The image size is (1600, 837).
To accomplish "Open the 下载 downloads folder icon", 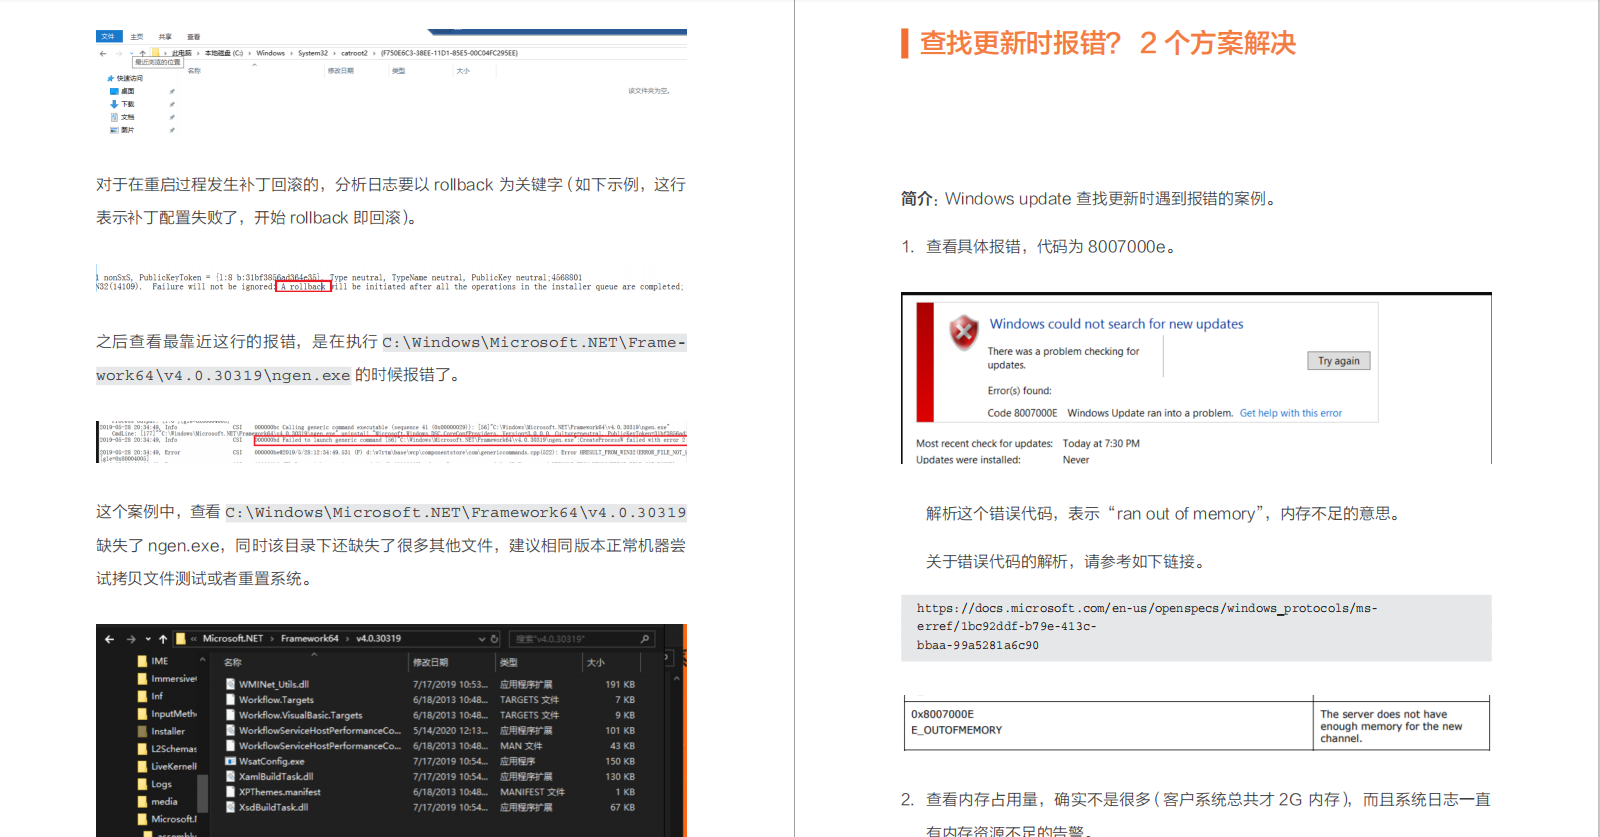I will click(x=114, y=104).
